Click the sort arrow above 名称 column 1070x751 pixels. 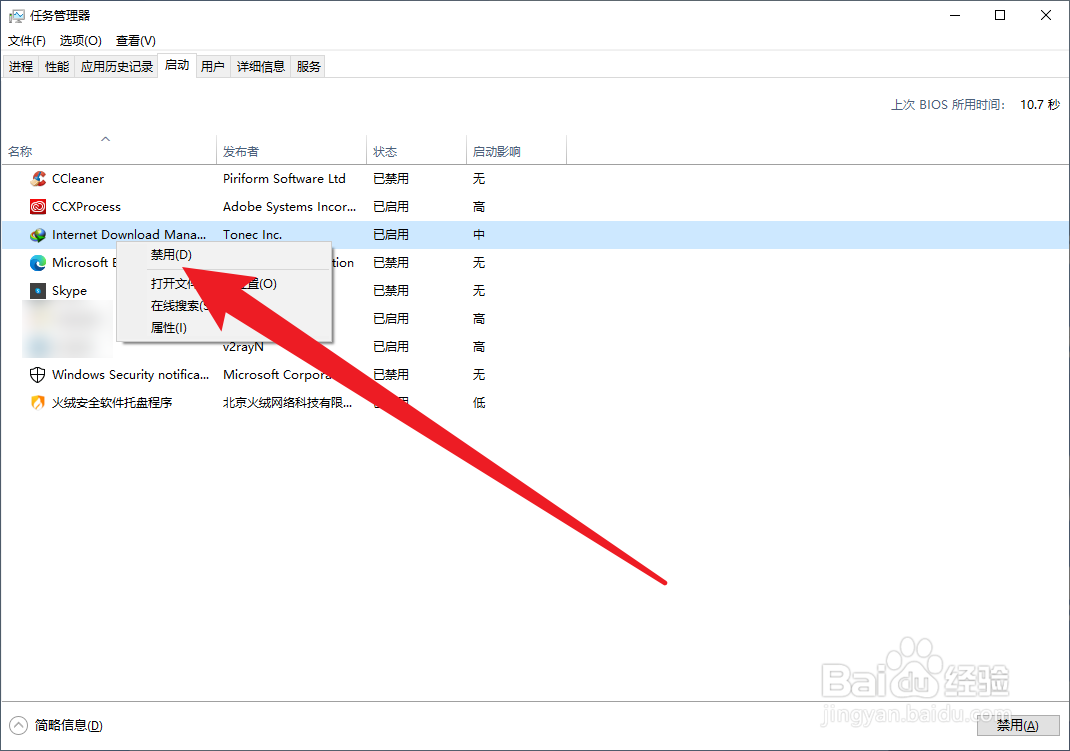(105, 139)
